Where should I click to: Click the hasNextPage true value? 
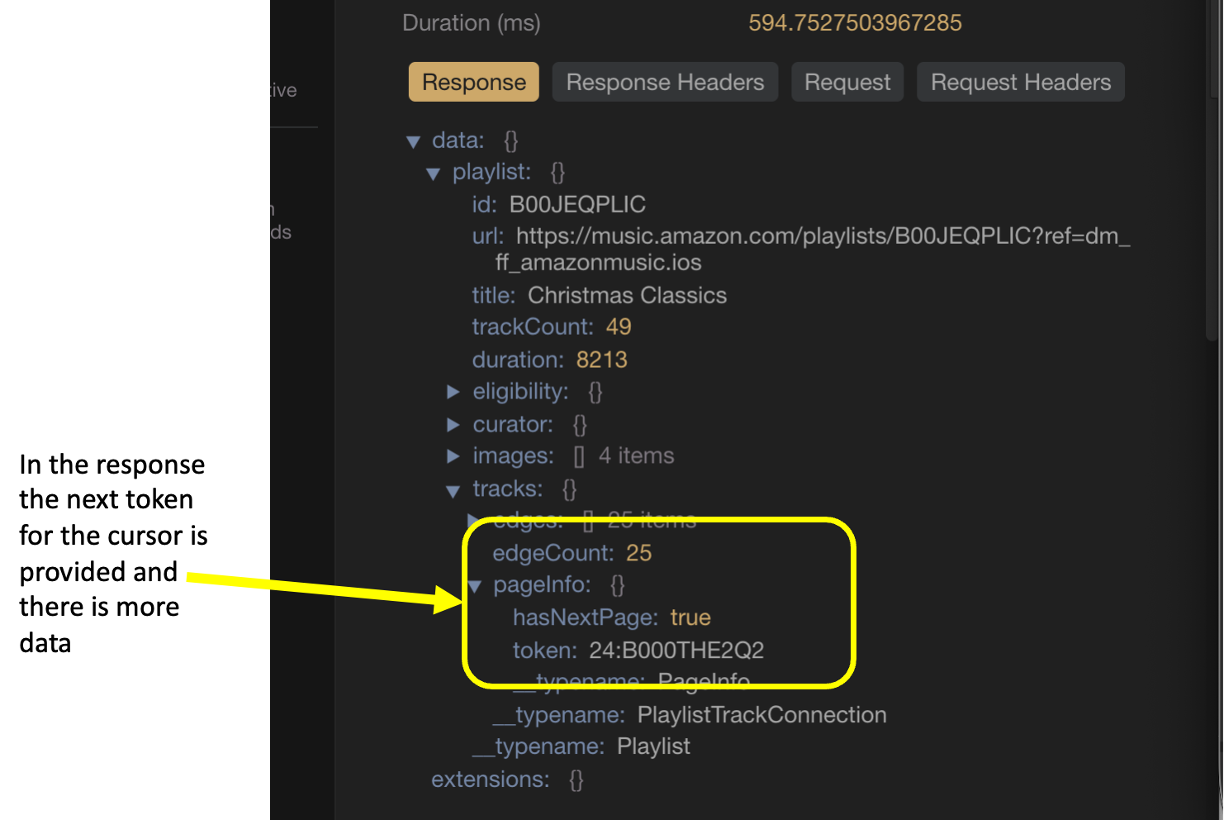click(690, 618)
